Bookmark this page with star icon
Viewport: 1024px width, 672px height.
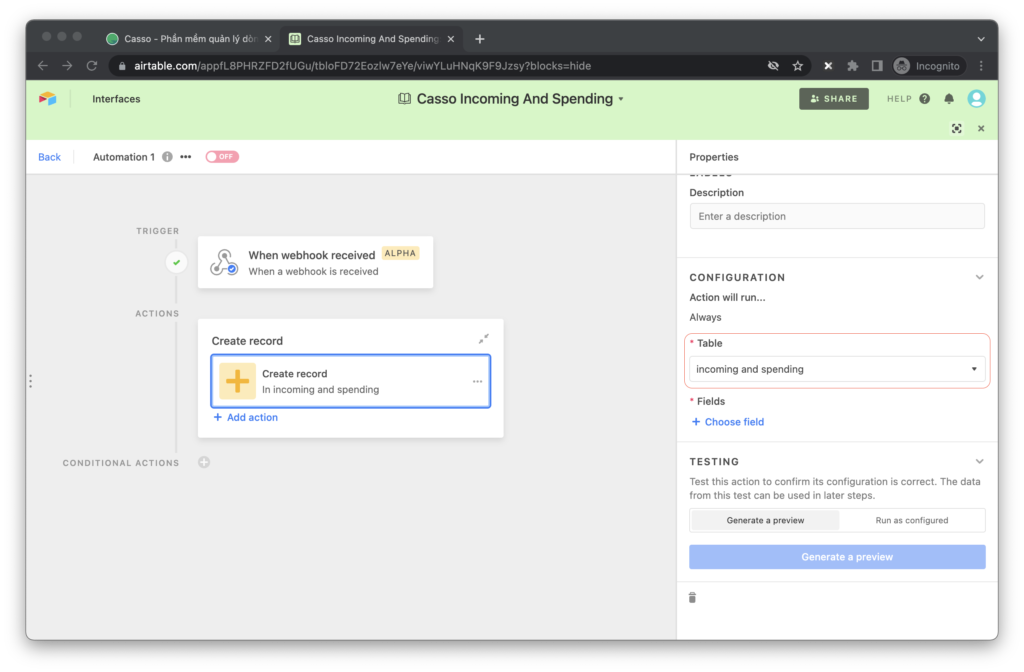[797, 66]
